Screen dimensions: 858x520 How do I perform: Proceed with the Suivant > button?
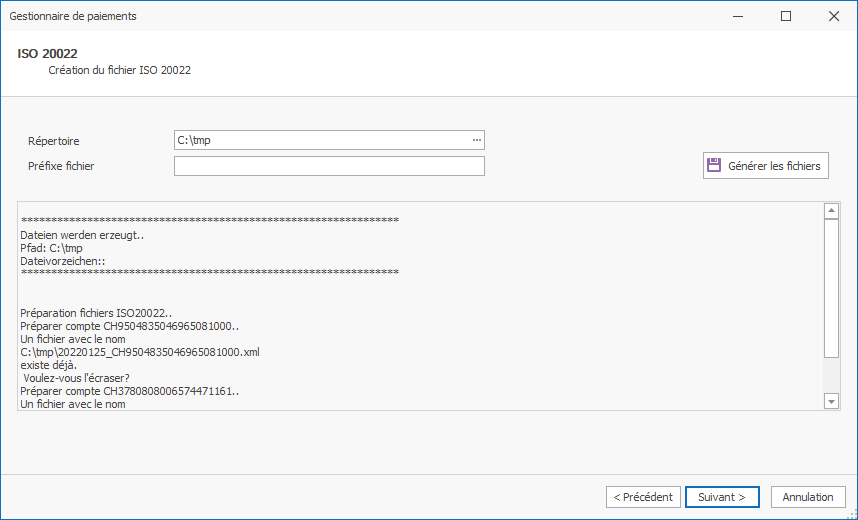click(722, 497)
